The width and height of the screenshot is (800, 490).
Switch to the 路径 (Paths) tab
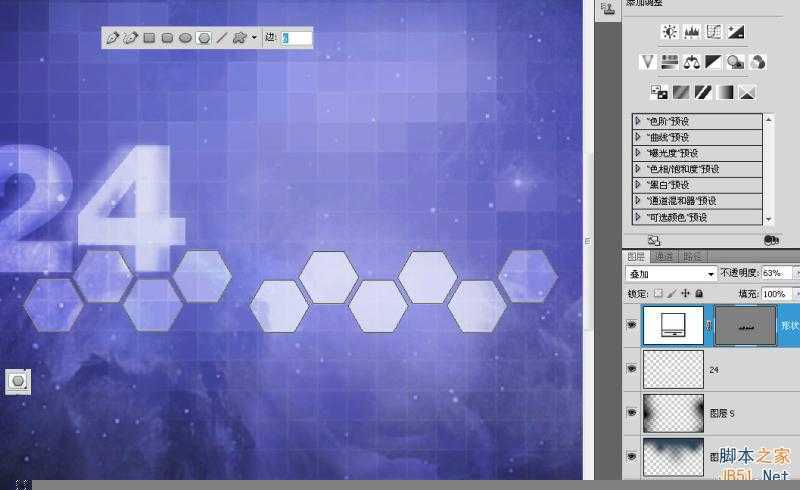click(x=692, y=256)
